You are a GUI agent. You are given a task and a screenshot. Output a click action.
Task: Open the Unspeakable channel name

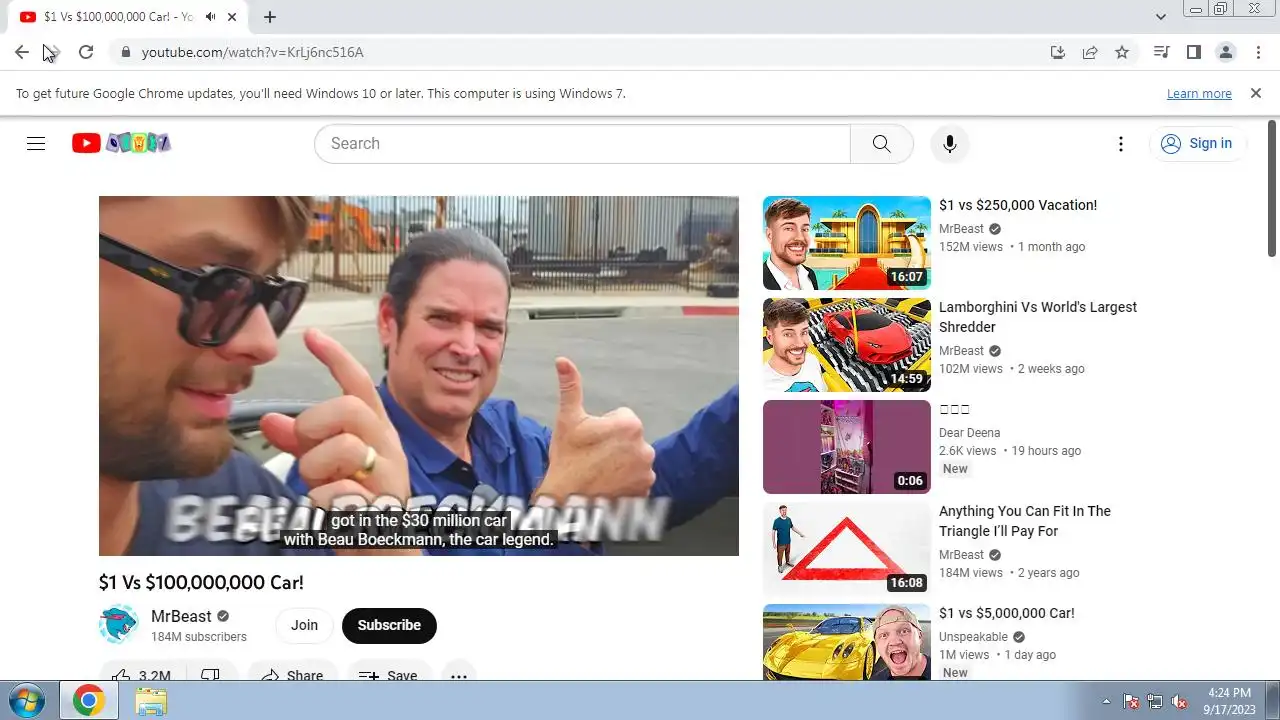point(973,637)
